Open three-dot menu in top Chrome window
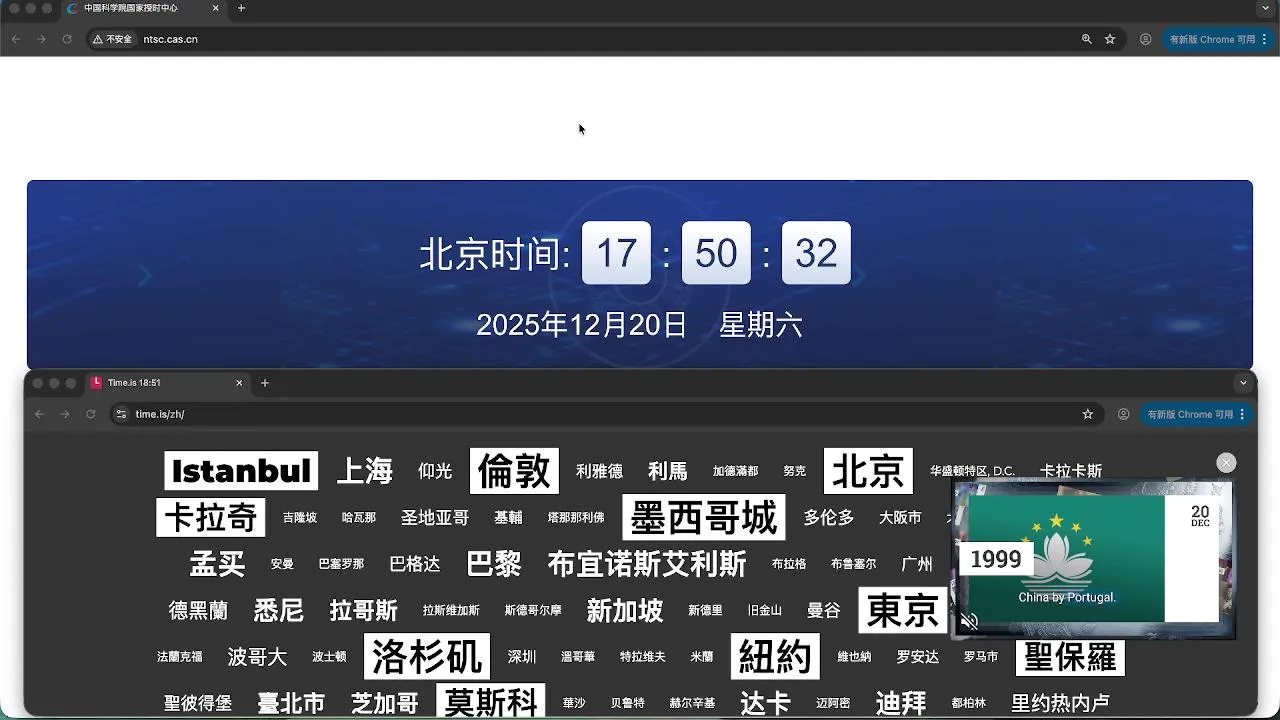The image size is (1280, 720). tap(1266, 39)
